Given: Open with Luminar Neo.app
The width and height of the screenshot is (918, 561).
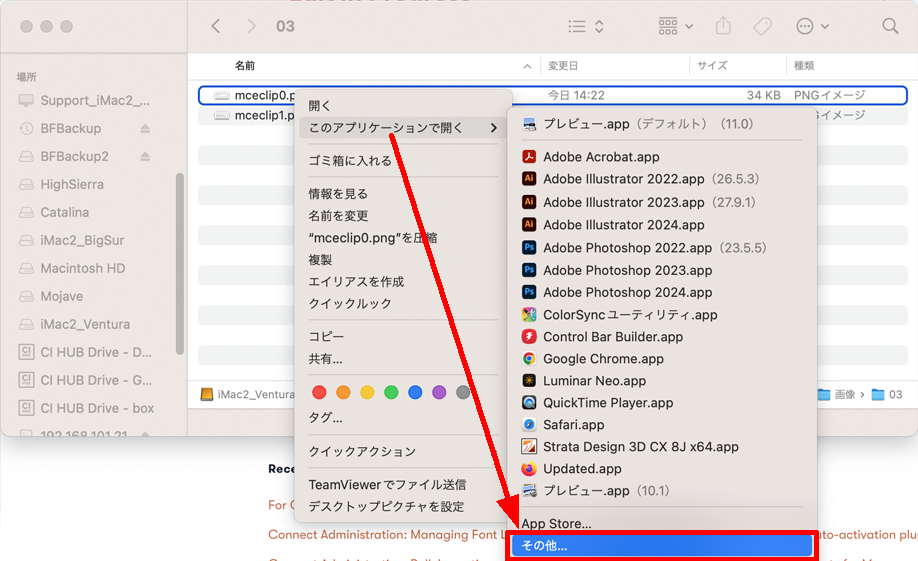Looking at the screenshot, I should point(584,381).
